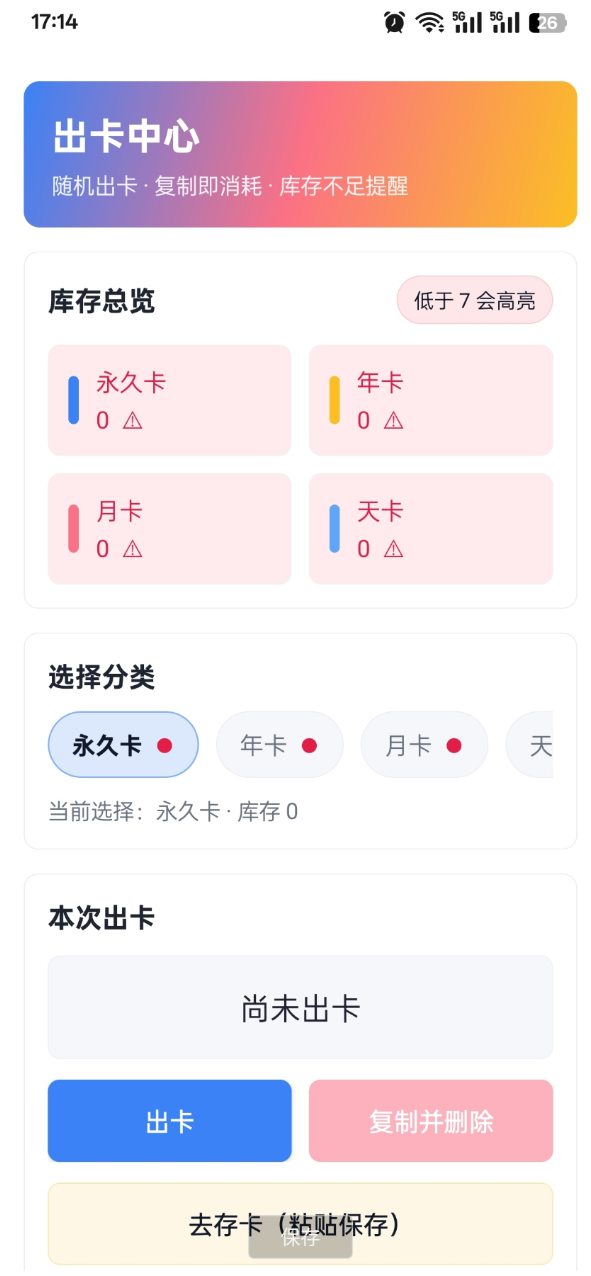591x1276 pixels.
Task: Click the blue color bar beside 永久卡
Action: [75, 400]
